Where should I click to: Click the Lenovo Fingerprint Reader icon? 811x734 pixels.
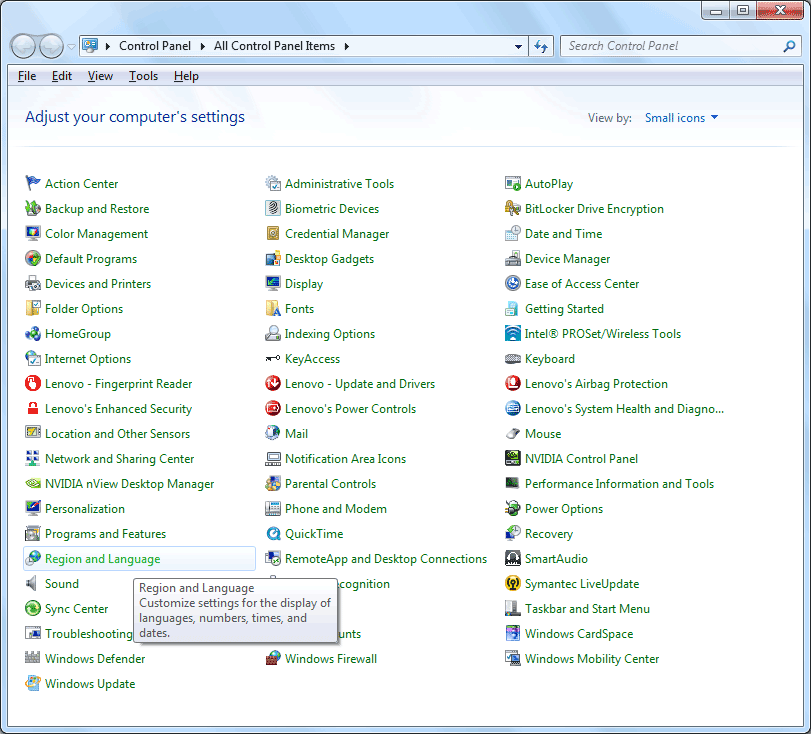33,383
